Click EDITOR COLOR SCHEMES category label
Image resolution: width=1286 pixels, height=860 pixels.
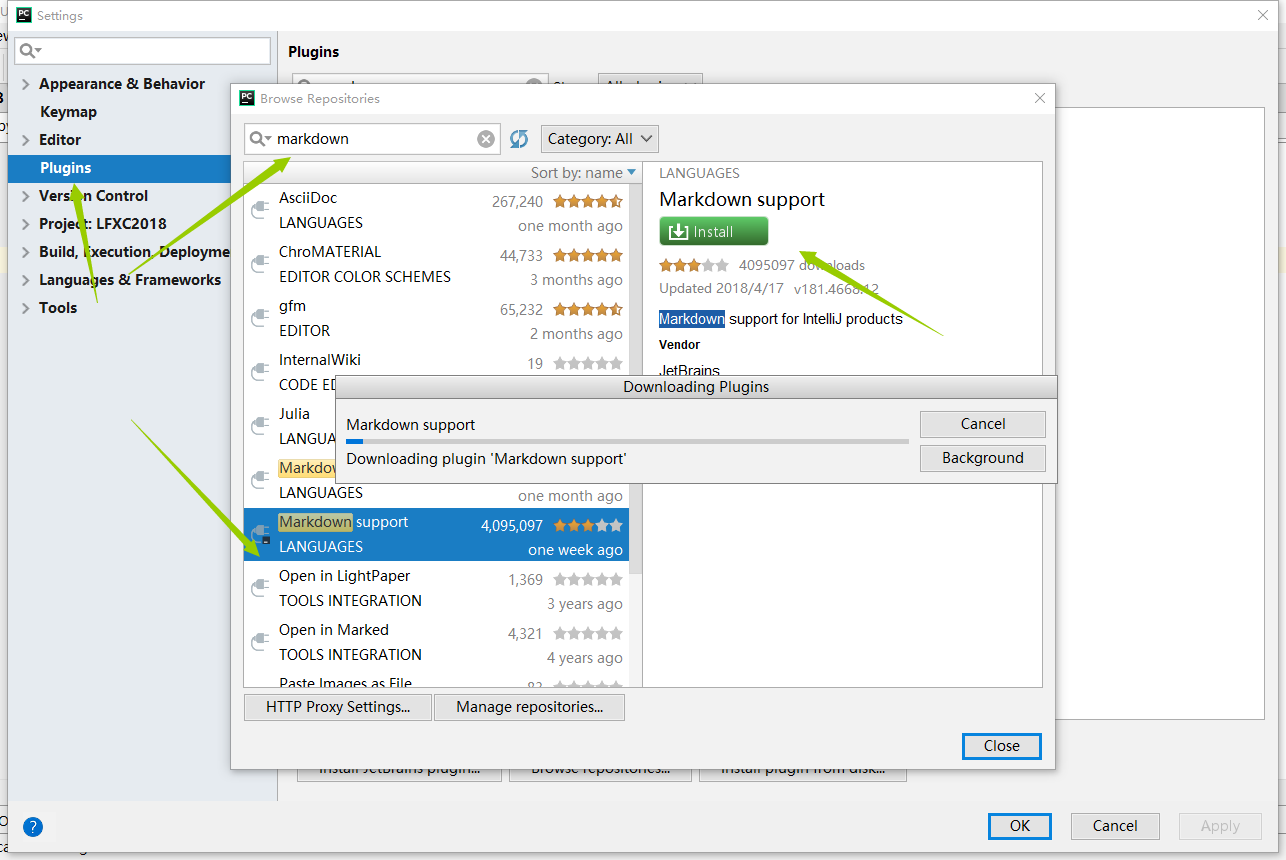click(x=365, y=277)
